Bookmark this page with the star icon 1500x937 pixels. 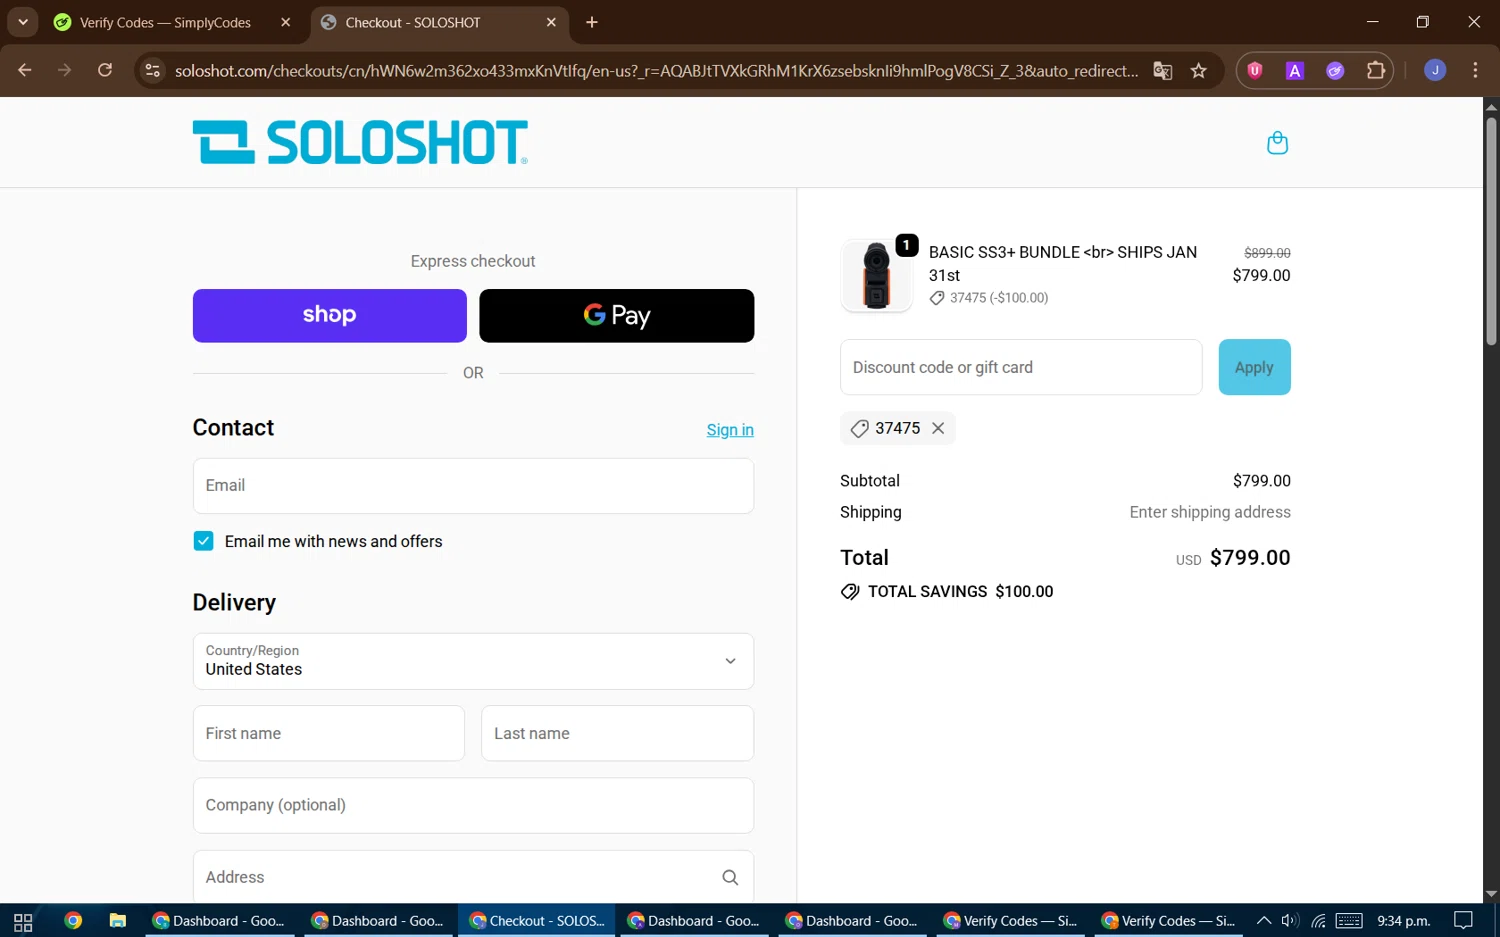(x=1199, y=70)
